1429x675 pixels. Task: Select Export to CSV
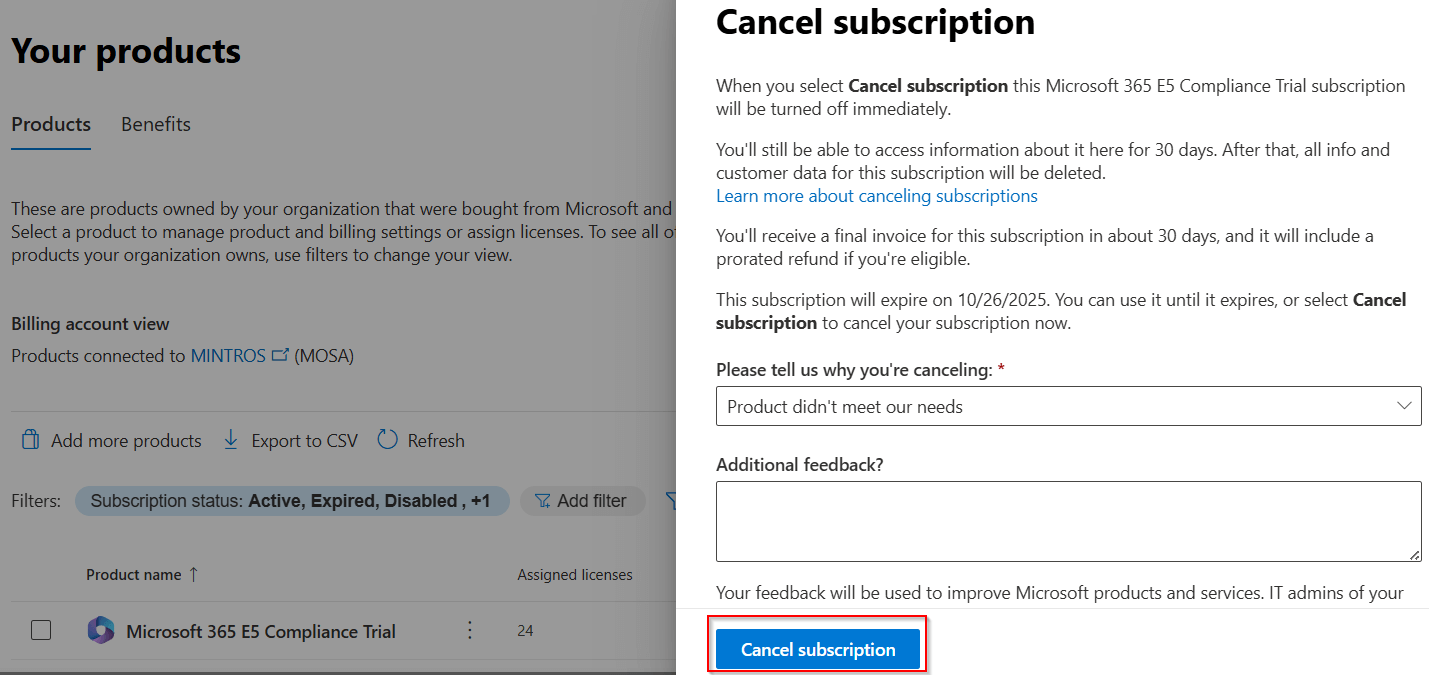click(289, 440)
